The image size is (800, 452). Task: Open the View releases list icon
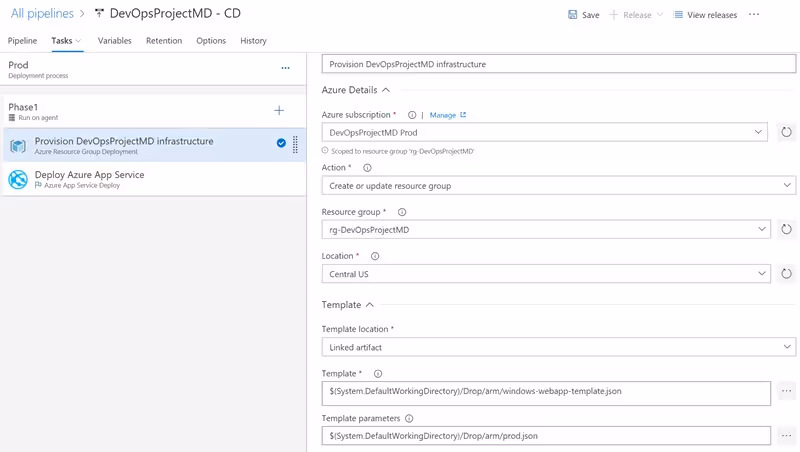(x=678, y=15)
